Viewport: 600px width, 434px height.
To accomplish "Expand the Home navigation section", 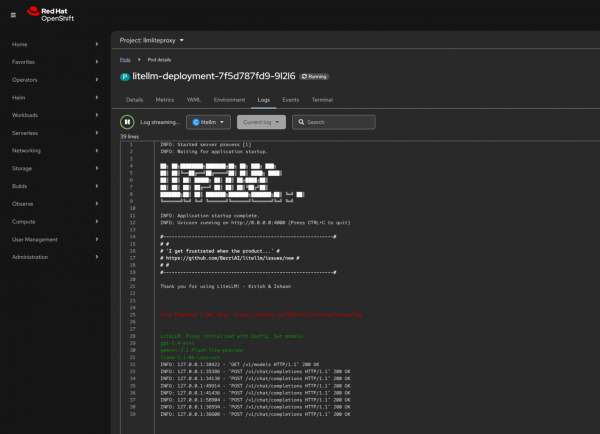I will 55,44.
